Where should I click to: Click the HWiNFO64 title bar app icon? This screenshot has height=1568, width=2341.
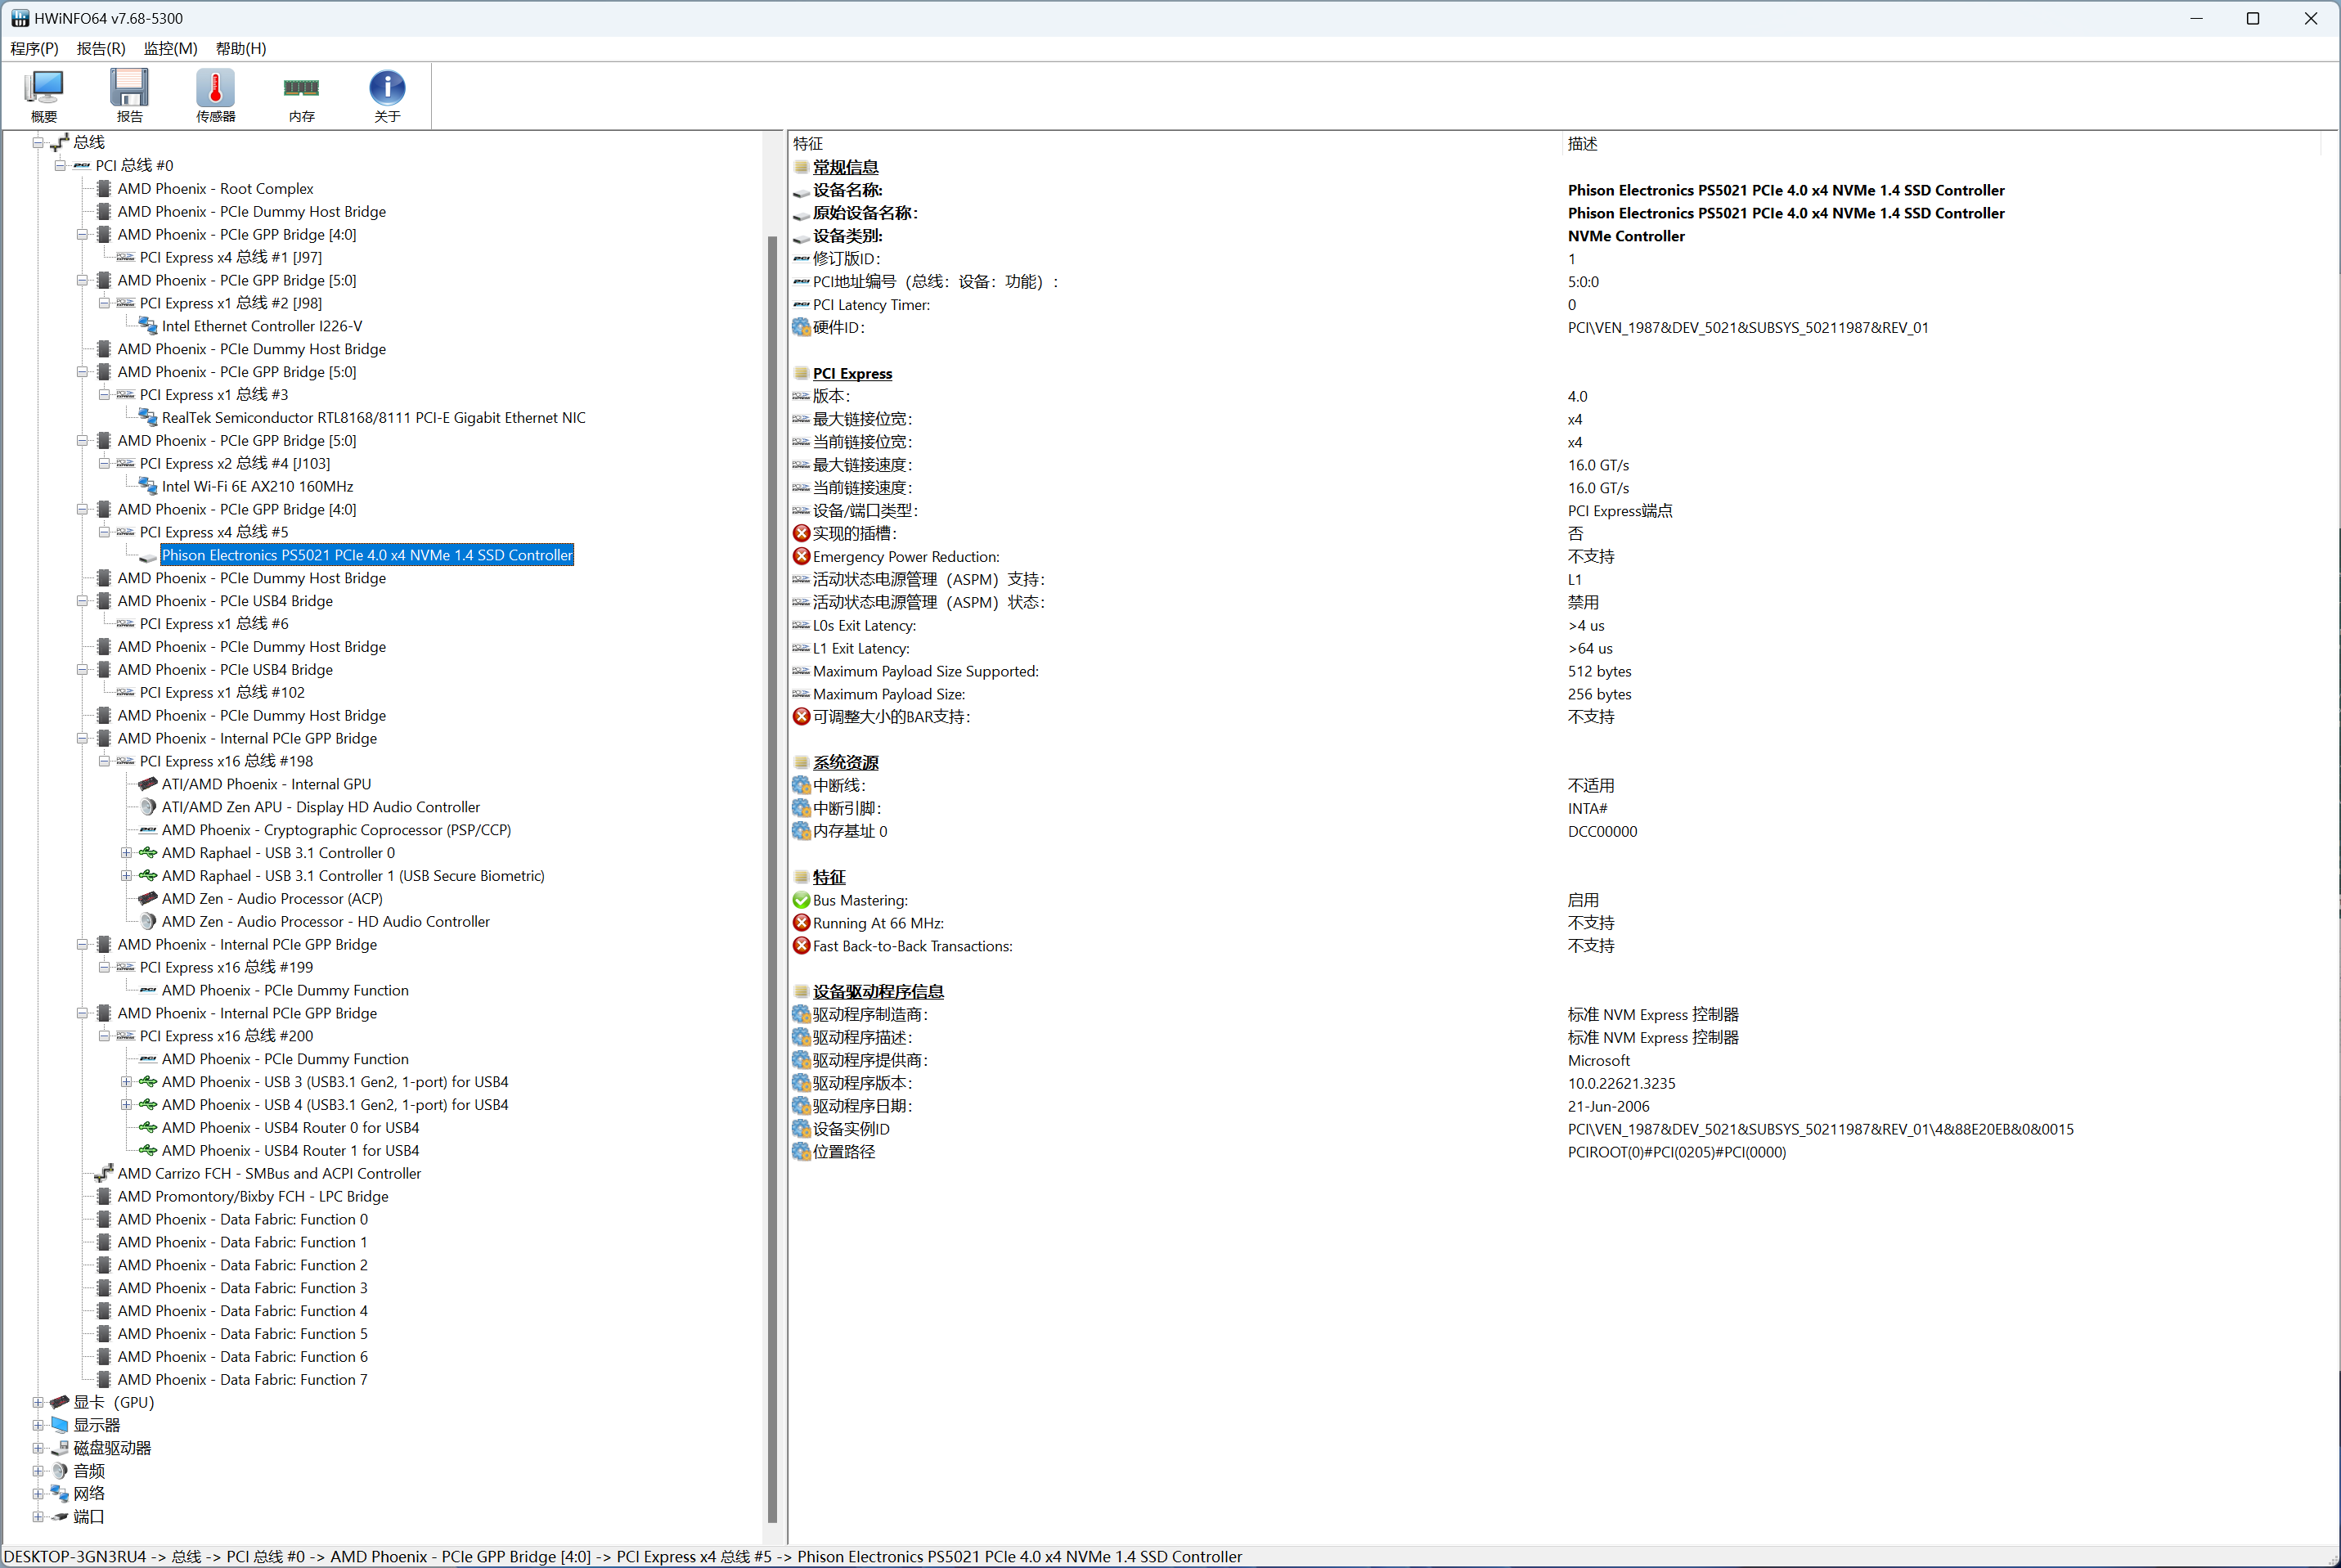click(20, 18)
